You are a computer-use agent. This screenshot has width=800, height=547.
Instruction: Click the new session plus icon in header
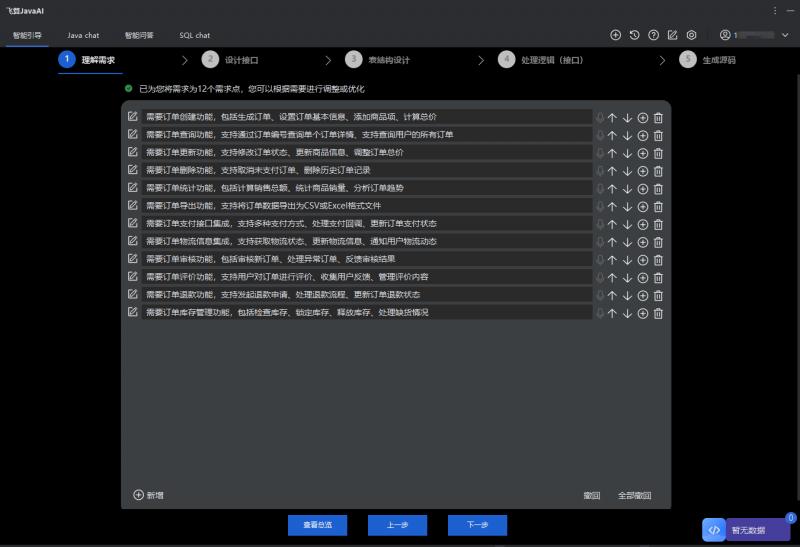click(615, 35)
